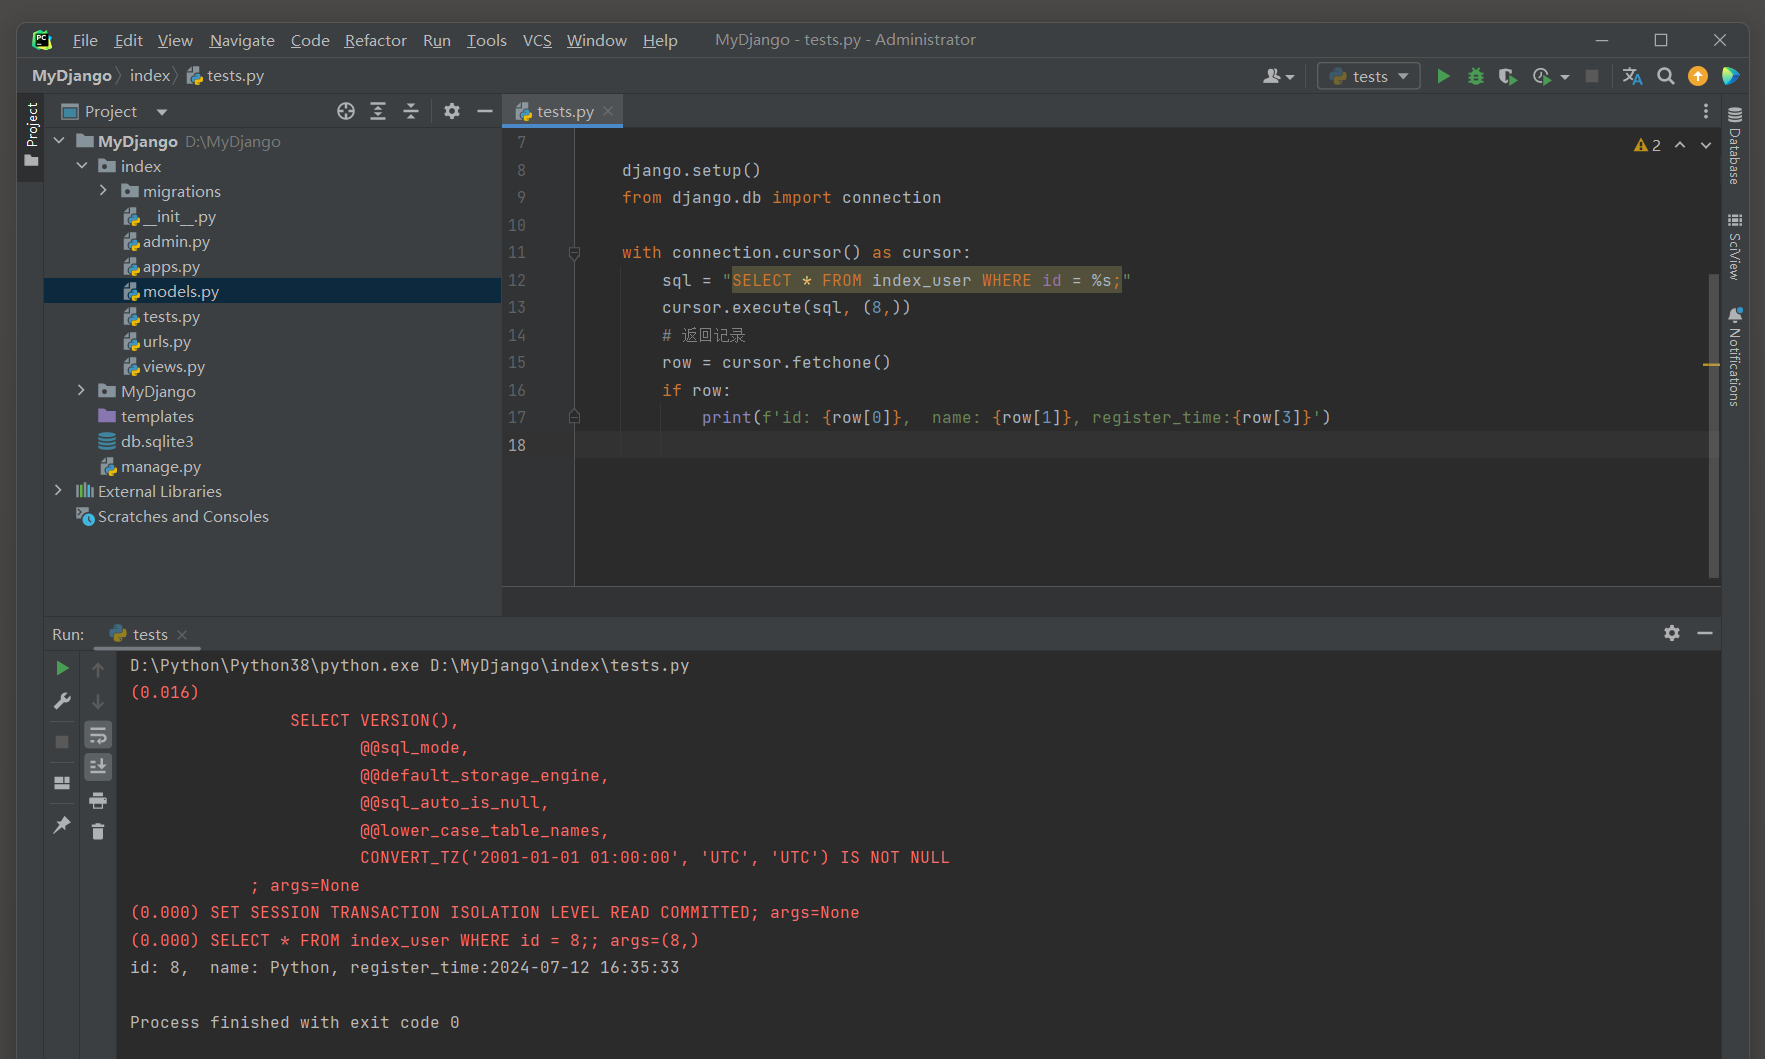
Task: Open the profiler run icon
Action: coord(1542,76)
